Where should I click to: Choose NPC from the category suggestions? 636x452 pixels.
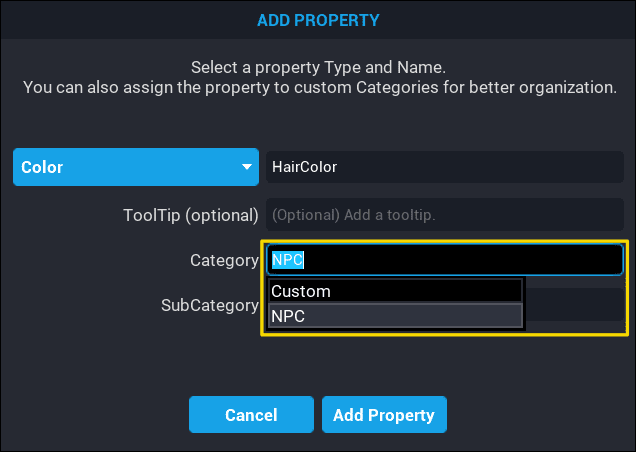[395, 316]
